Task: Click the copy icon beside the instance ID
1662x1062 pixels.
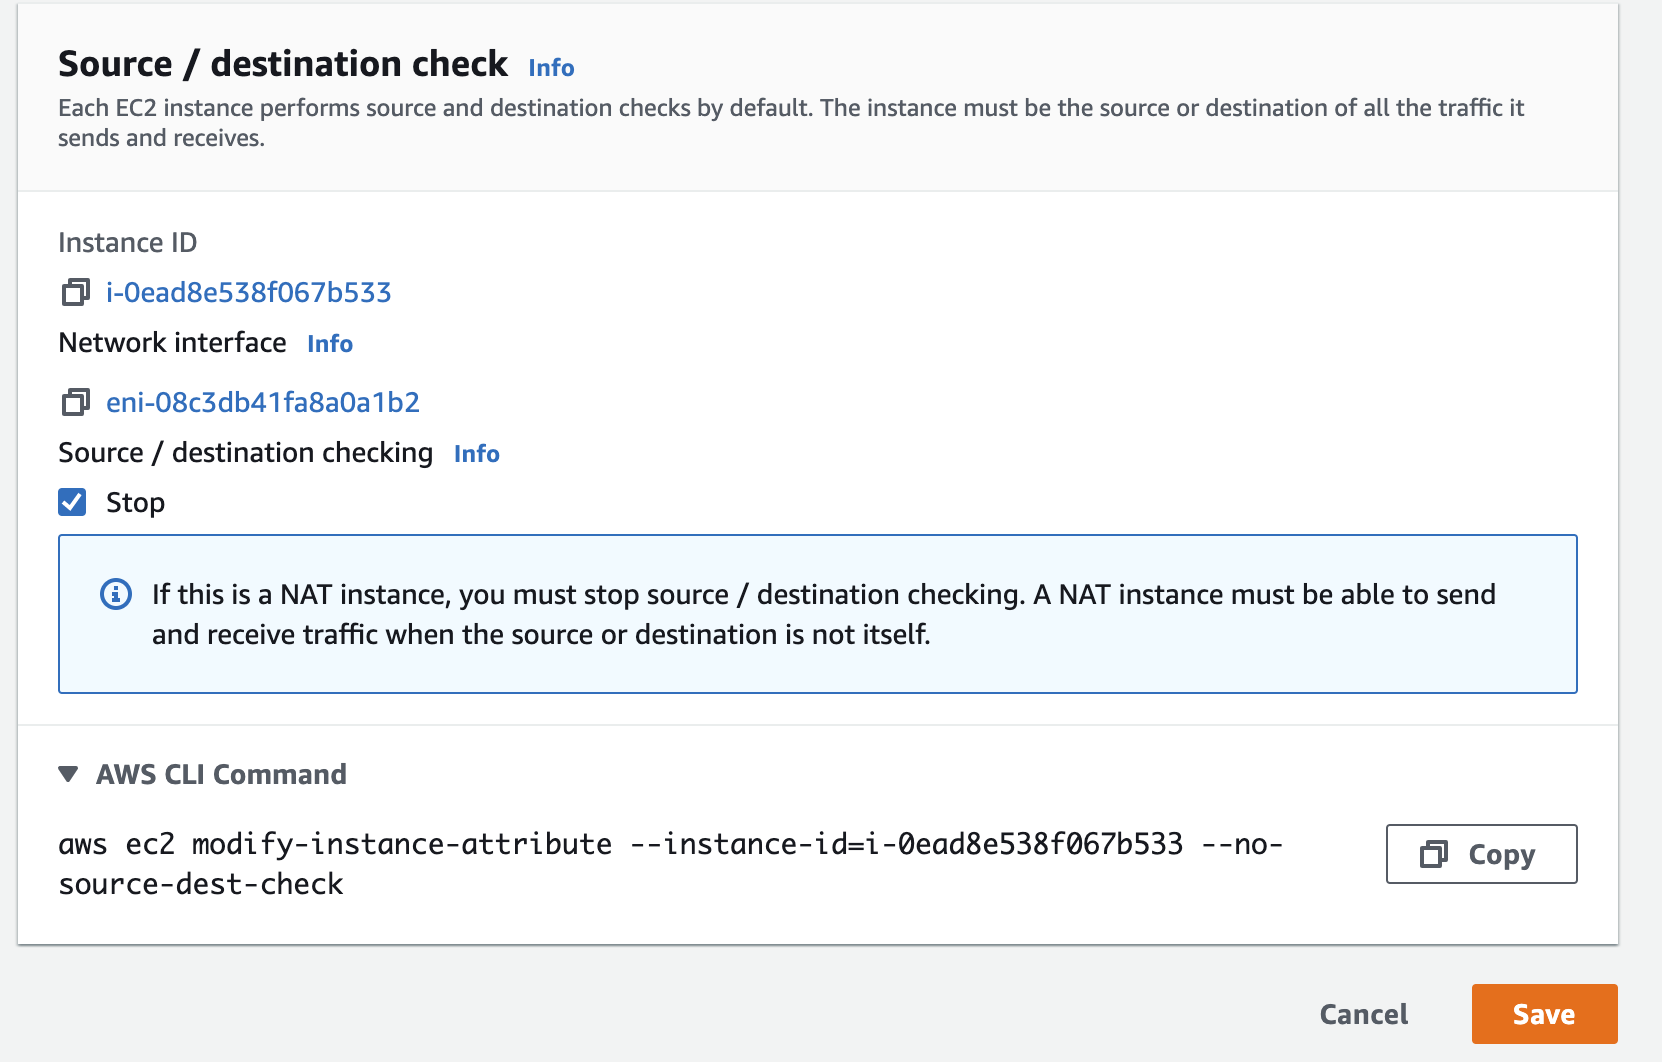Action: [x=75, y=292]
